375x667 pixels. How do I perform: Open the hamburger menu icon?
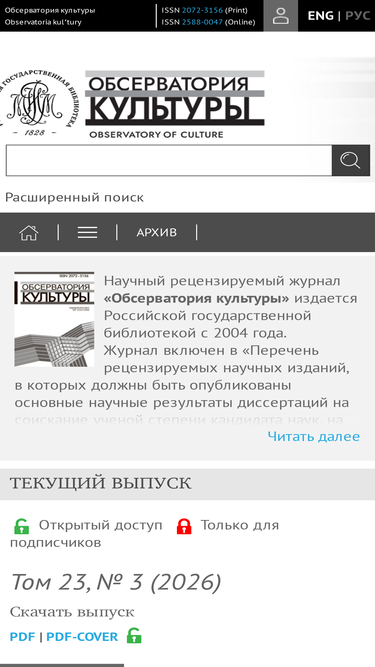(x=88, y=233)
